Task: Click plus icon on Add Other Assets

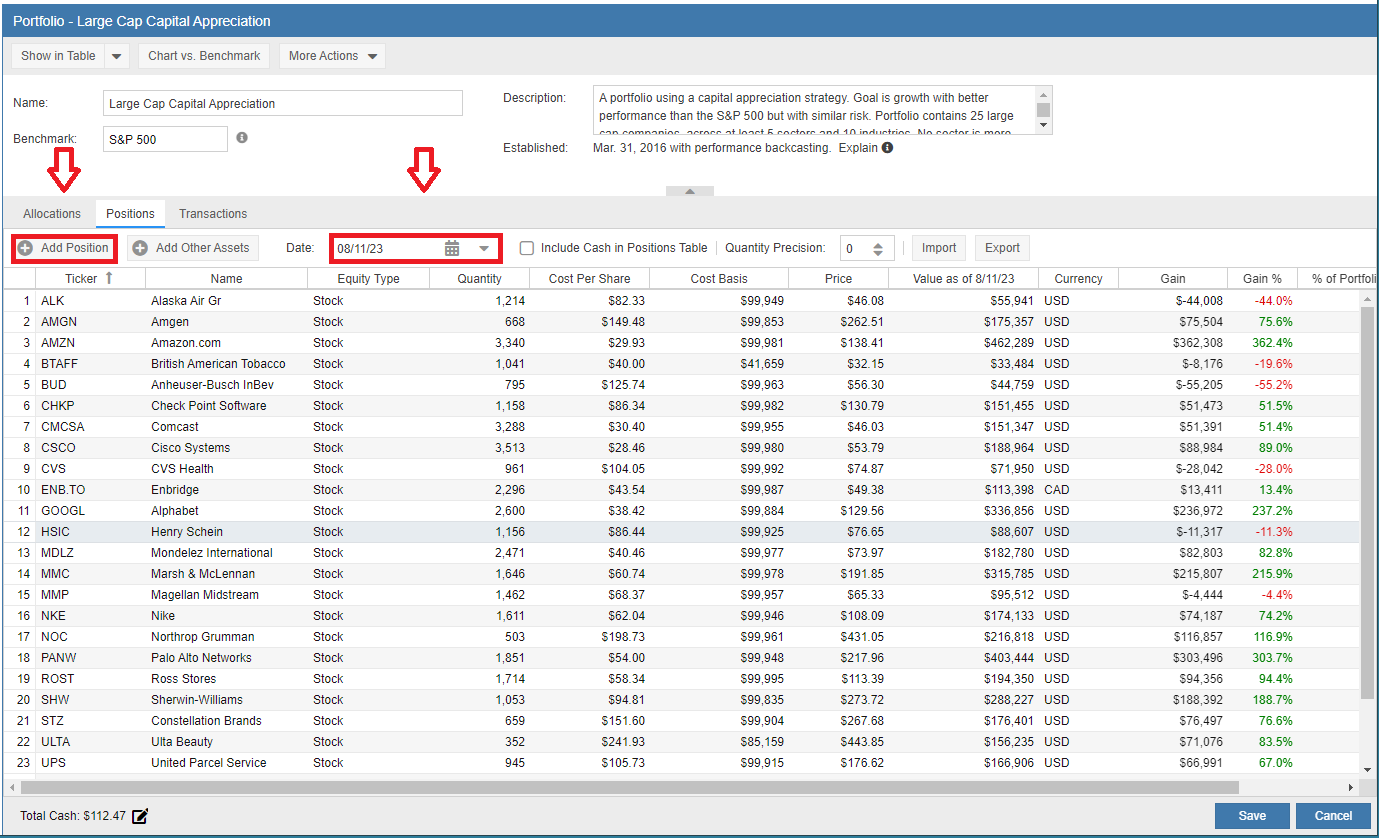Action: click(140, 248)
